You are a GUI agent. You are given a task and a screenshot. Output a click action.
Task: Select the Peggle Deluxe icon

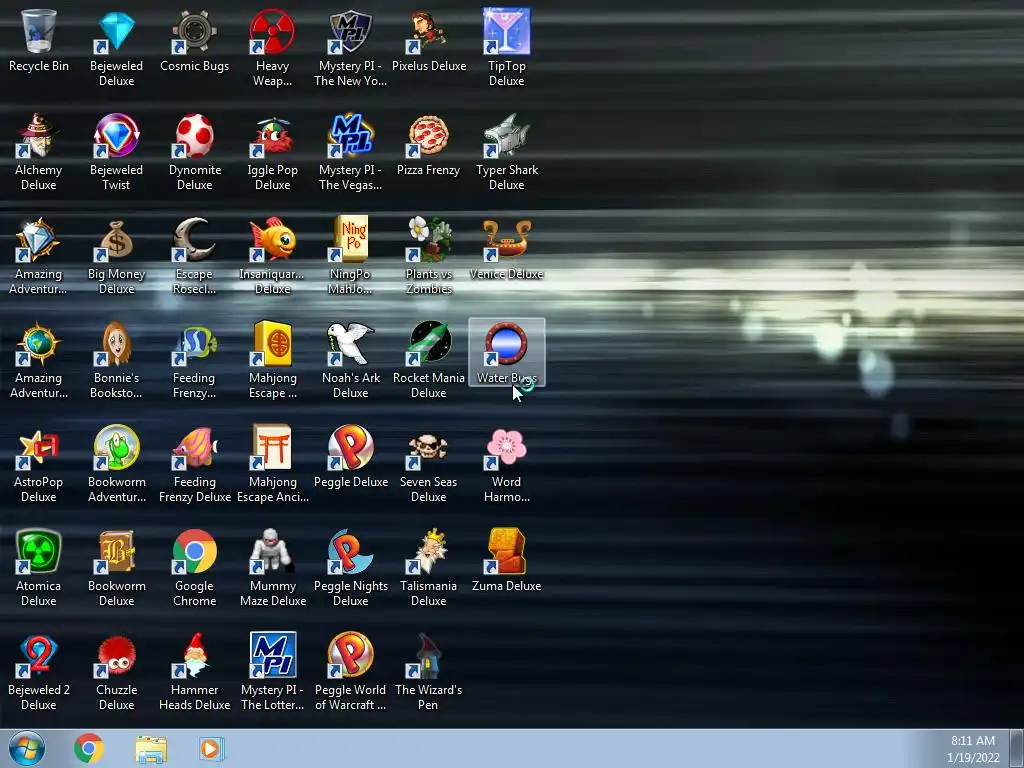(351, 447)
